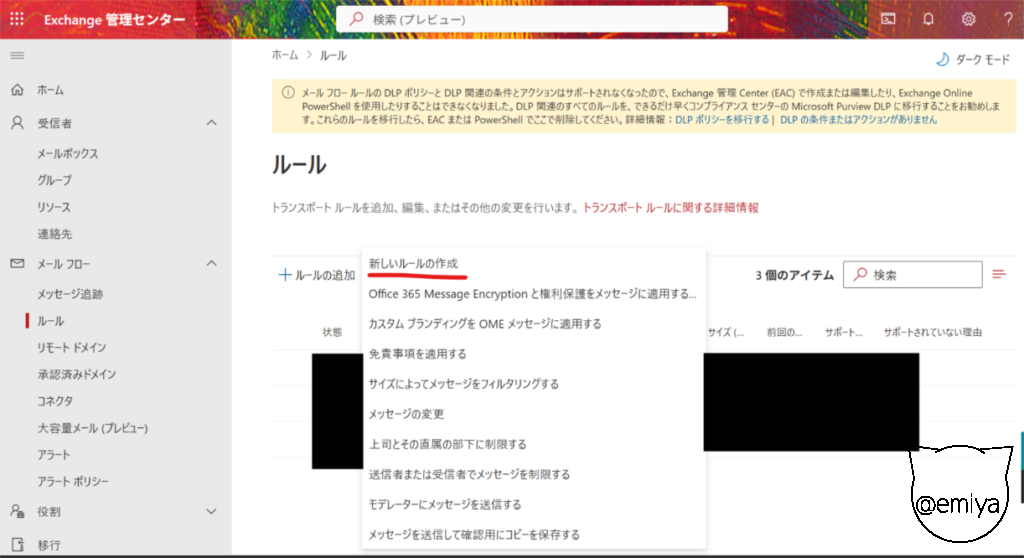
Task: Open the app launcher waffle icon
Action: click(x=17, y=19)
